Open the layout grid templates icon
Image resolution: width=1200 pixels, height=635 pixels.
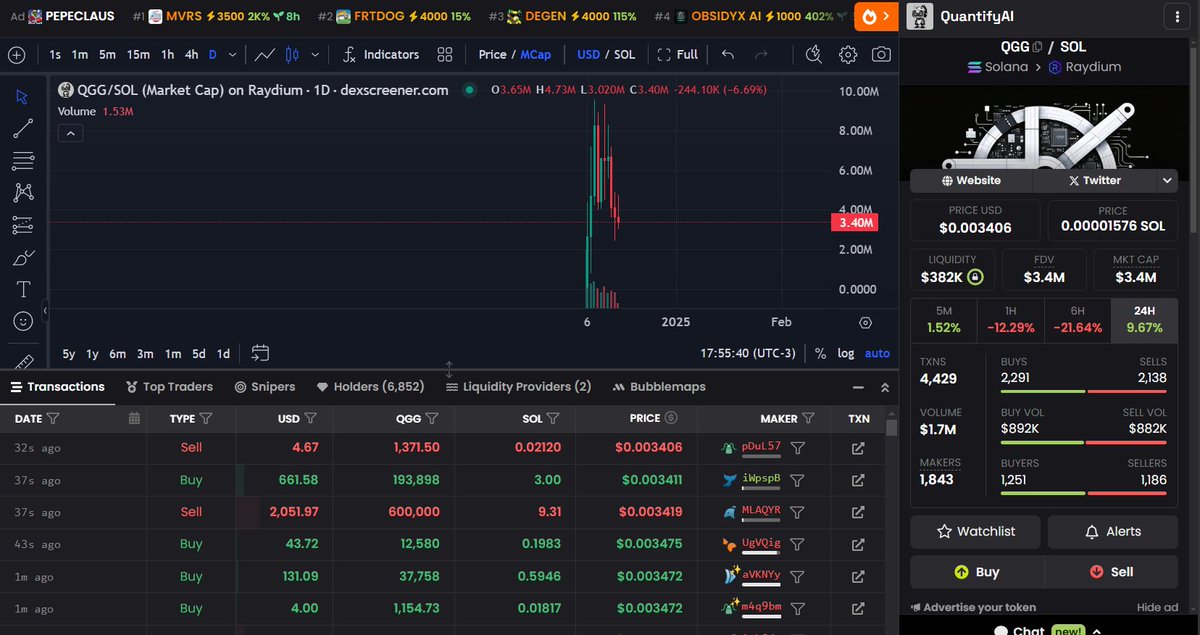(x=445, y=54)
